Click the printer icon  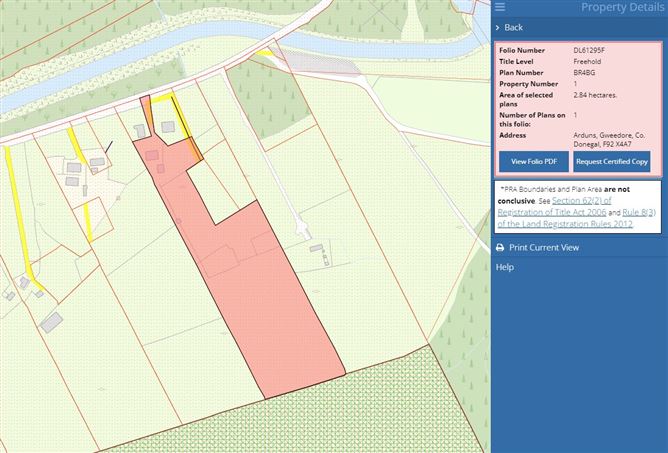500,248
